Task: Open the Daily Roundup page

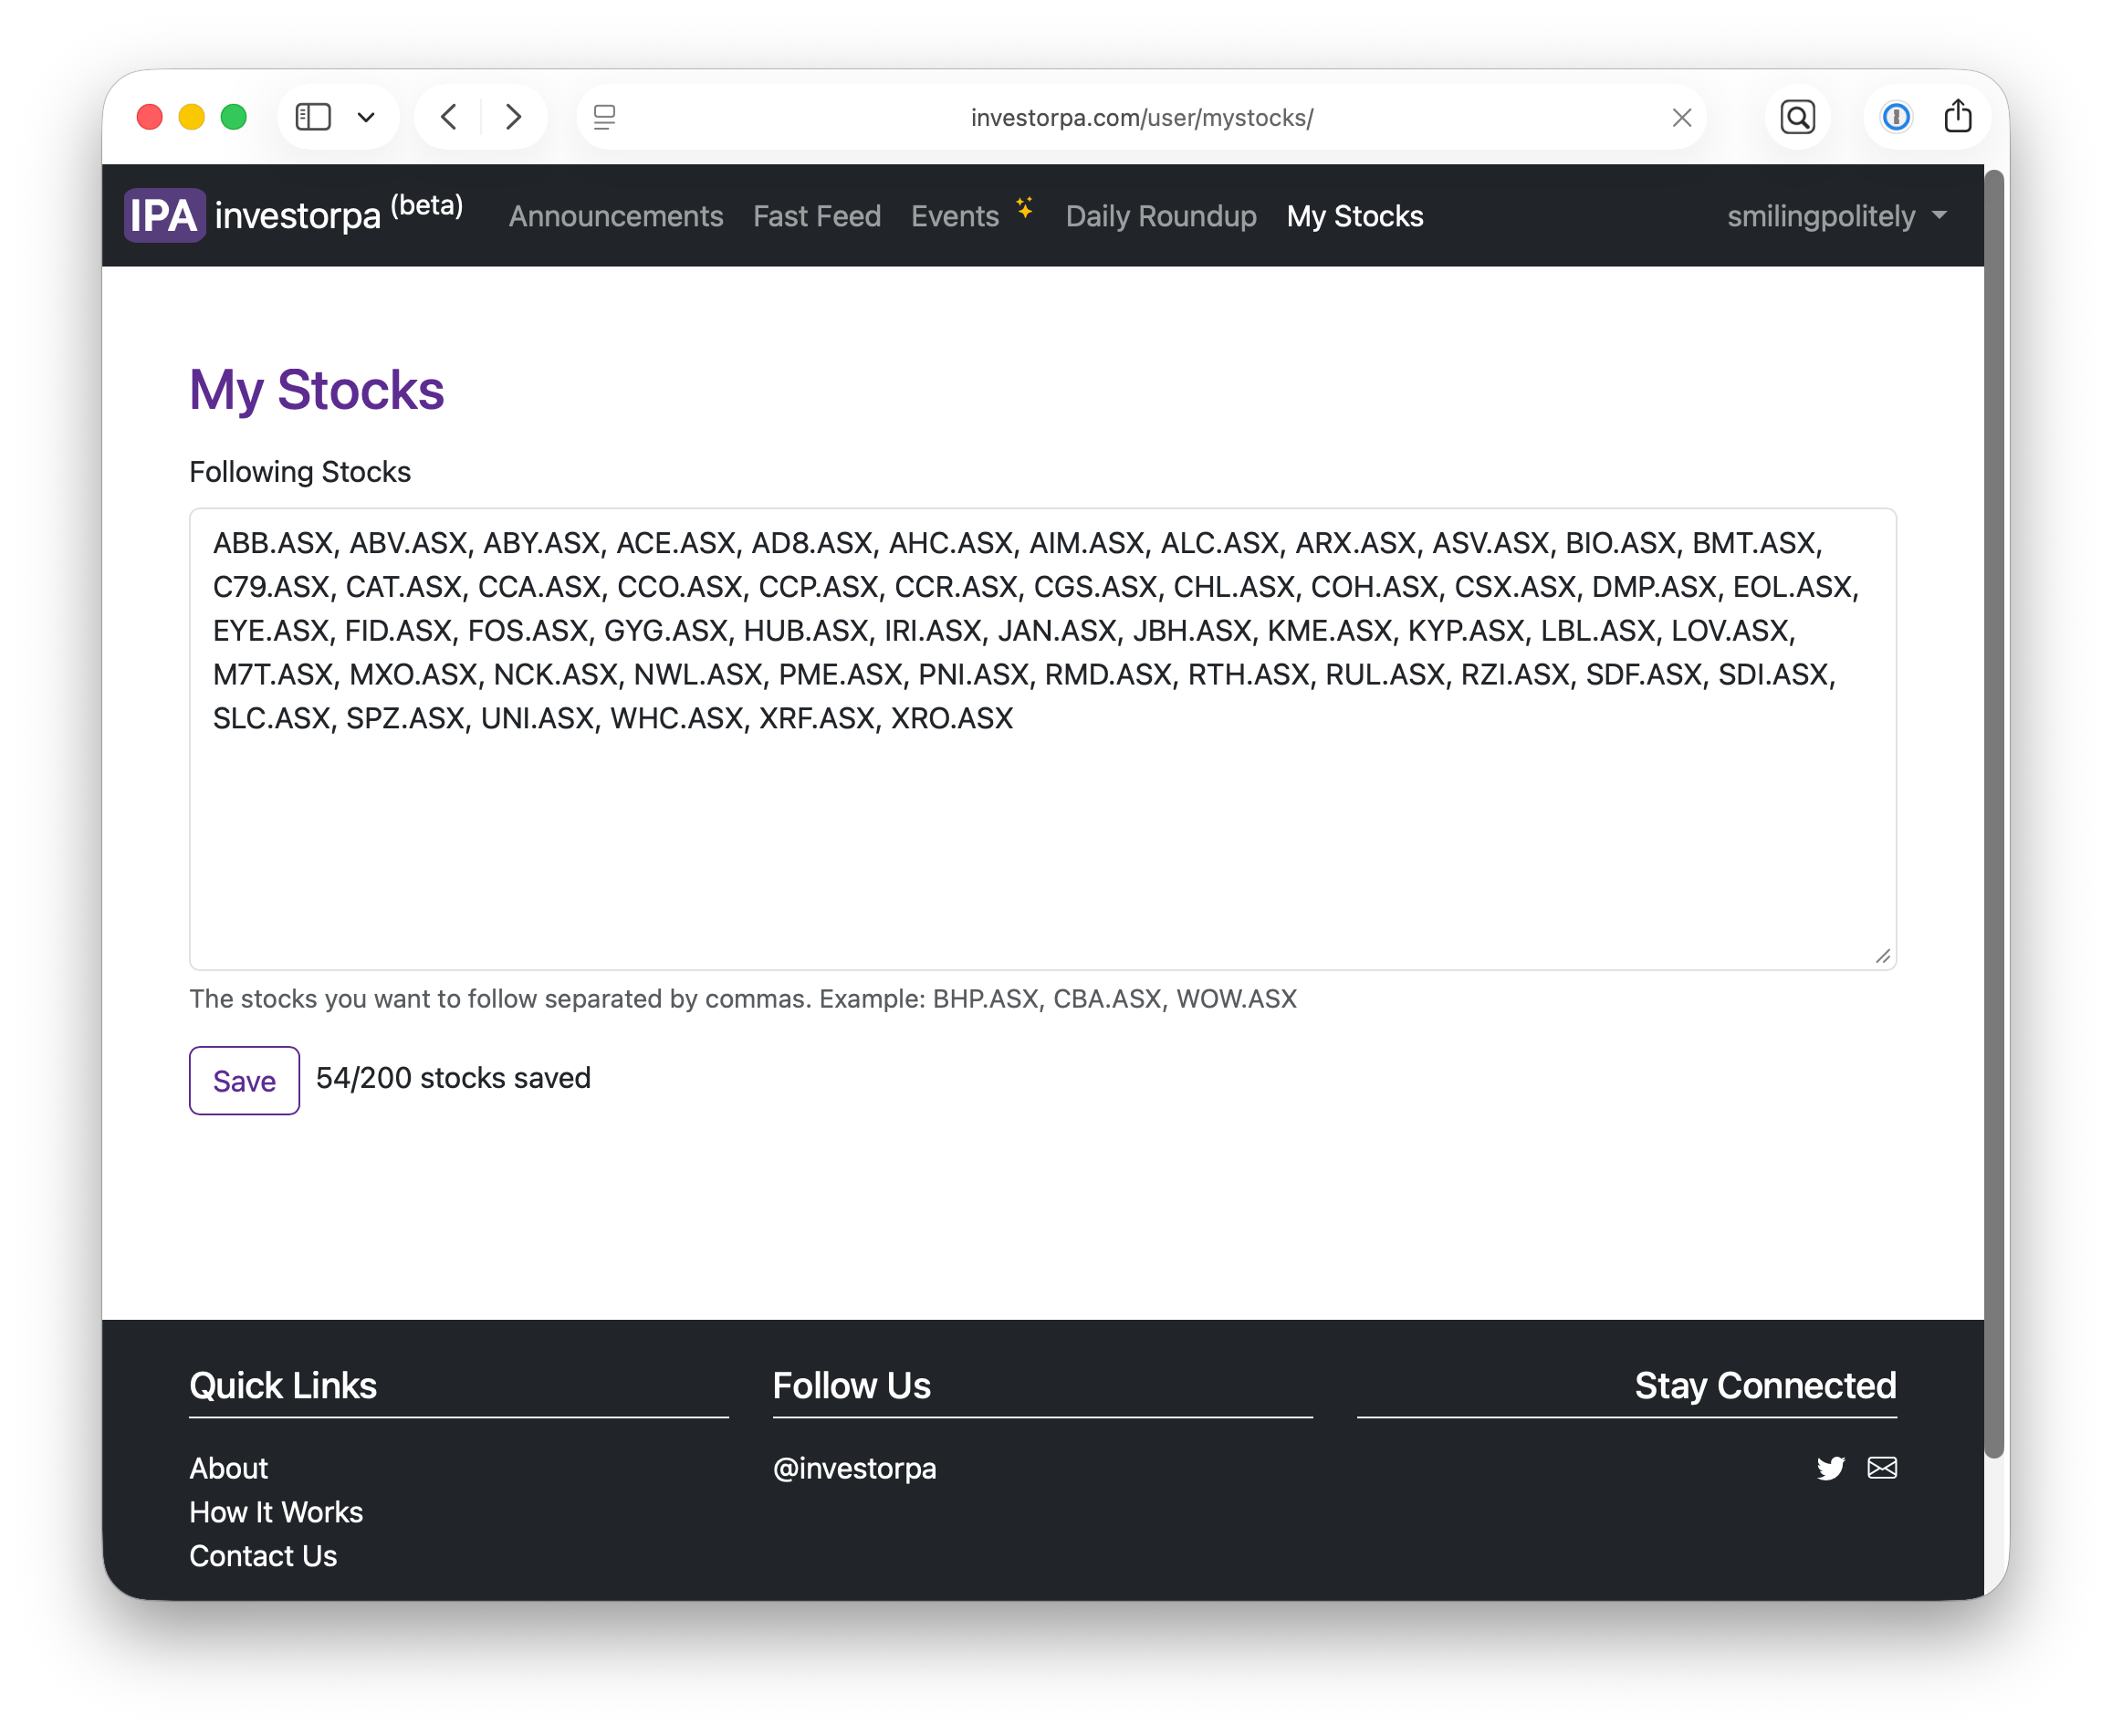Action: tap(1161, 216)
